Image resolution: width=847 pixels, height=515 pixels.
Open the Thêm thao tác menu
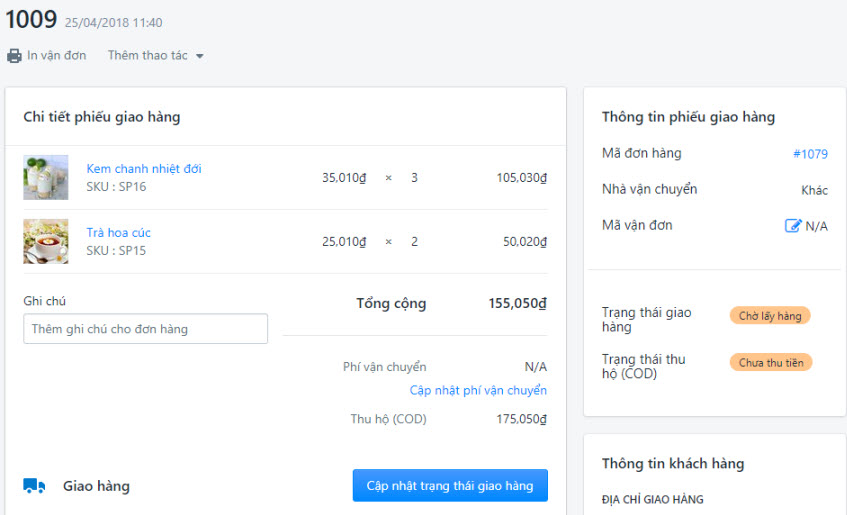click(x=155, y=56)
